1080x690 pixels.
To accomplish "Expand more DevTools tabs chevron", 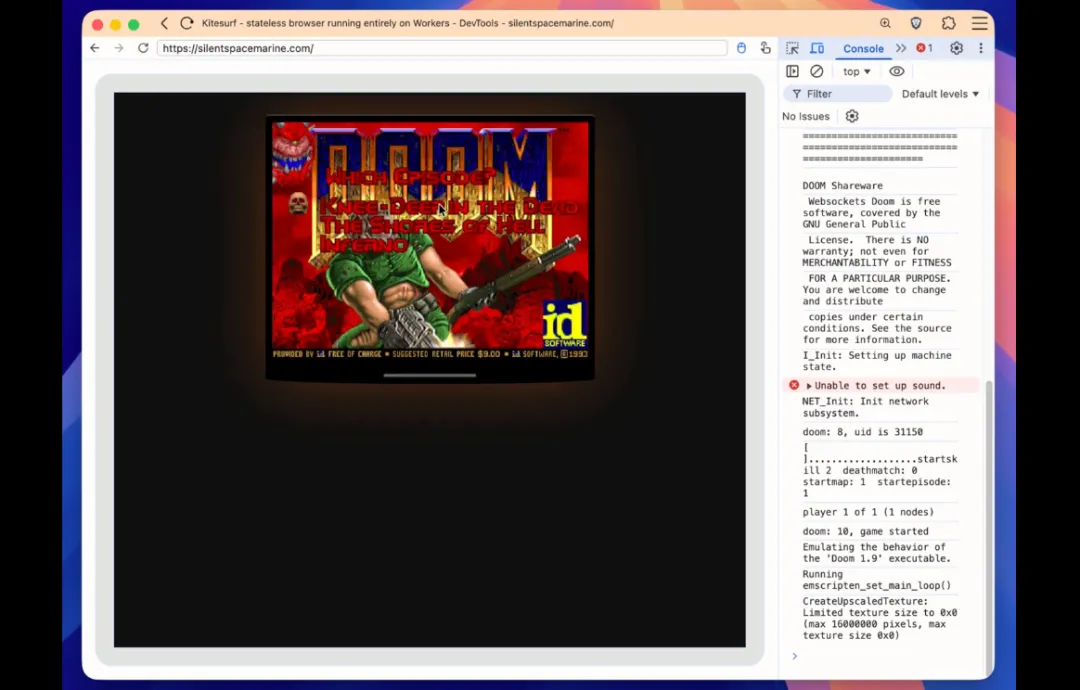I will tap(901, 48).
